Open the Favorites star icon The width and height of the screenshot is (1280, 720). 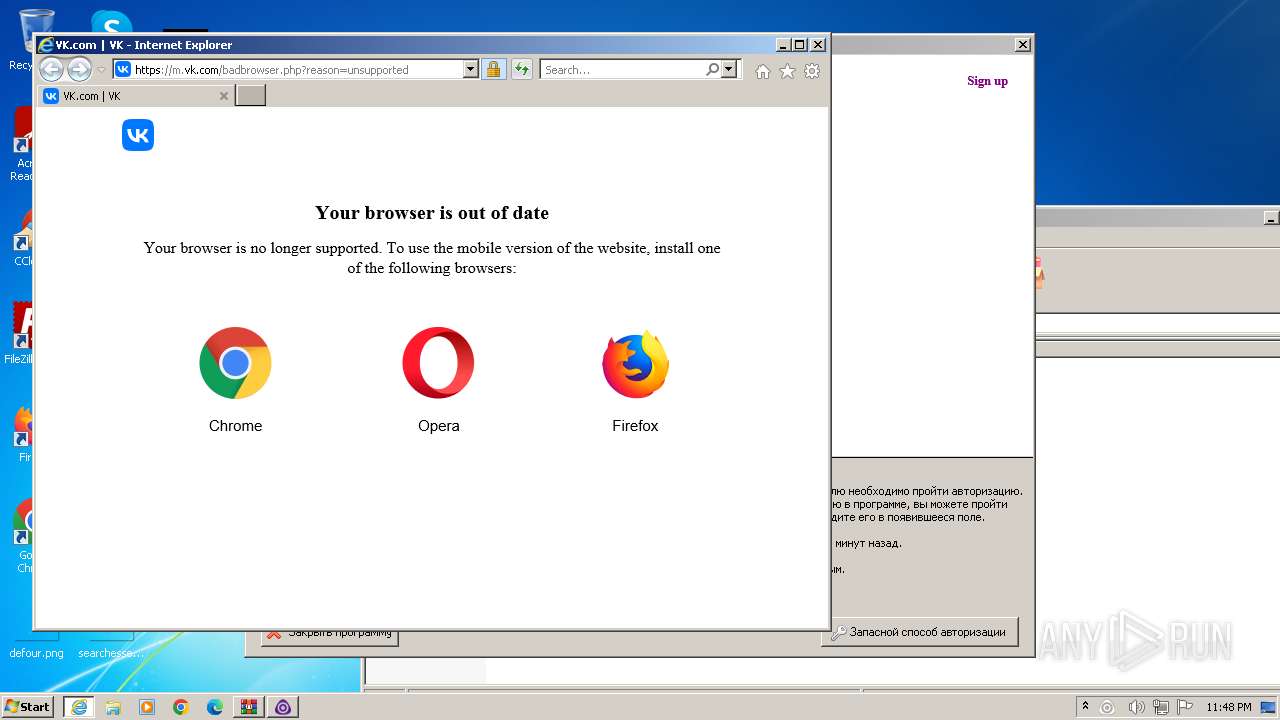click(787, 71)
